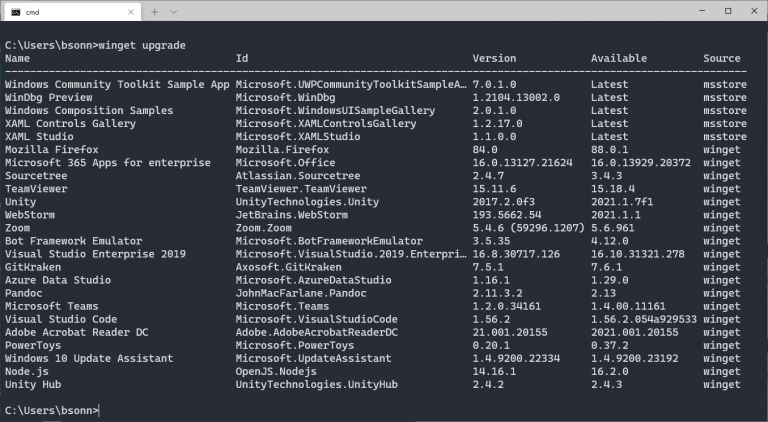Image resolution: width=768 pixels, height=422 pixels.
Task: Click Zoom version '5.4.6 (59296.1207)'
Action: pyautogui.click(x=528, y=228)
